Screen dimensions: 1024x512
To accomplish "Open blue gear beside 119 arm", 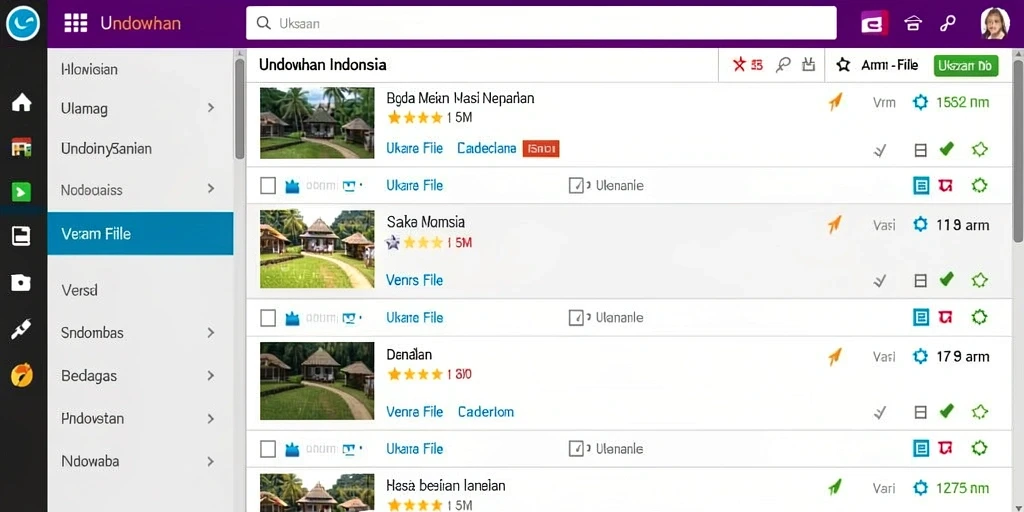I will pyautogui.click(x=920, y=225).
